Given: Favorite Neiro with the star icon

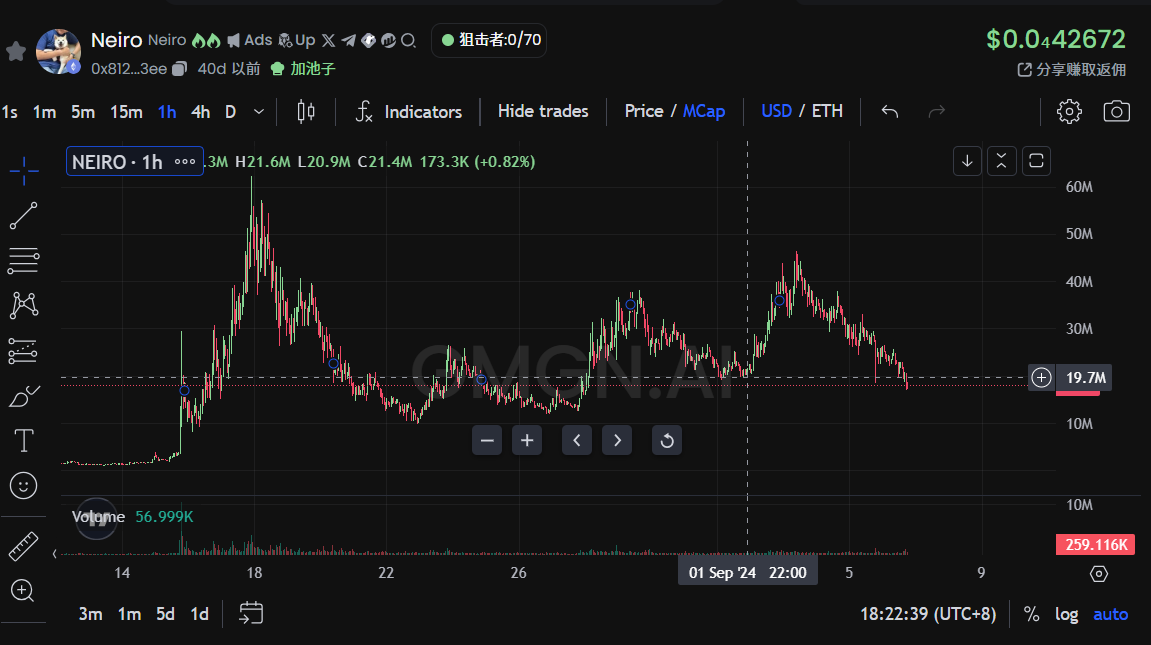Looking at the screenshot, I should pyautogui.click(x=16, y=51).
